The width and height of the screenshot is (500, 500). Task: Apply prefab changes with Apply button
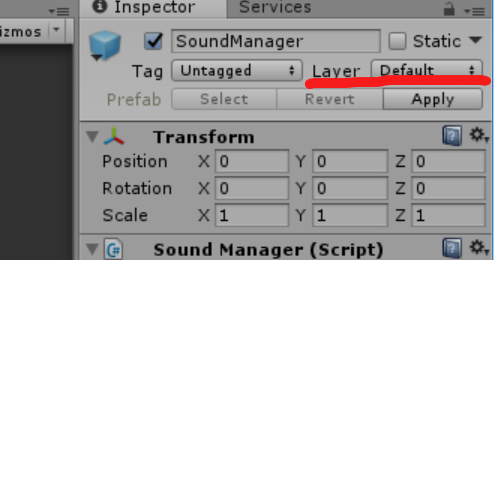(433, 99)
